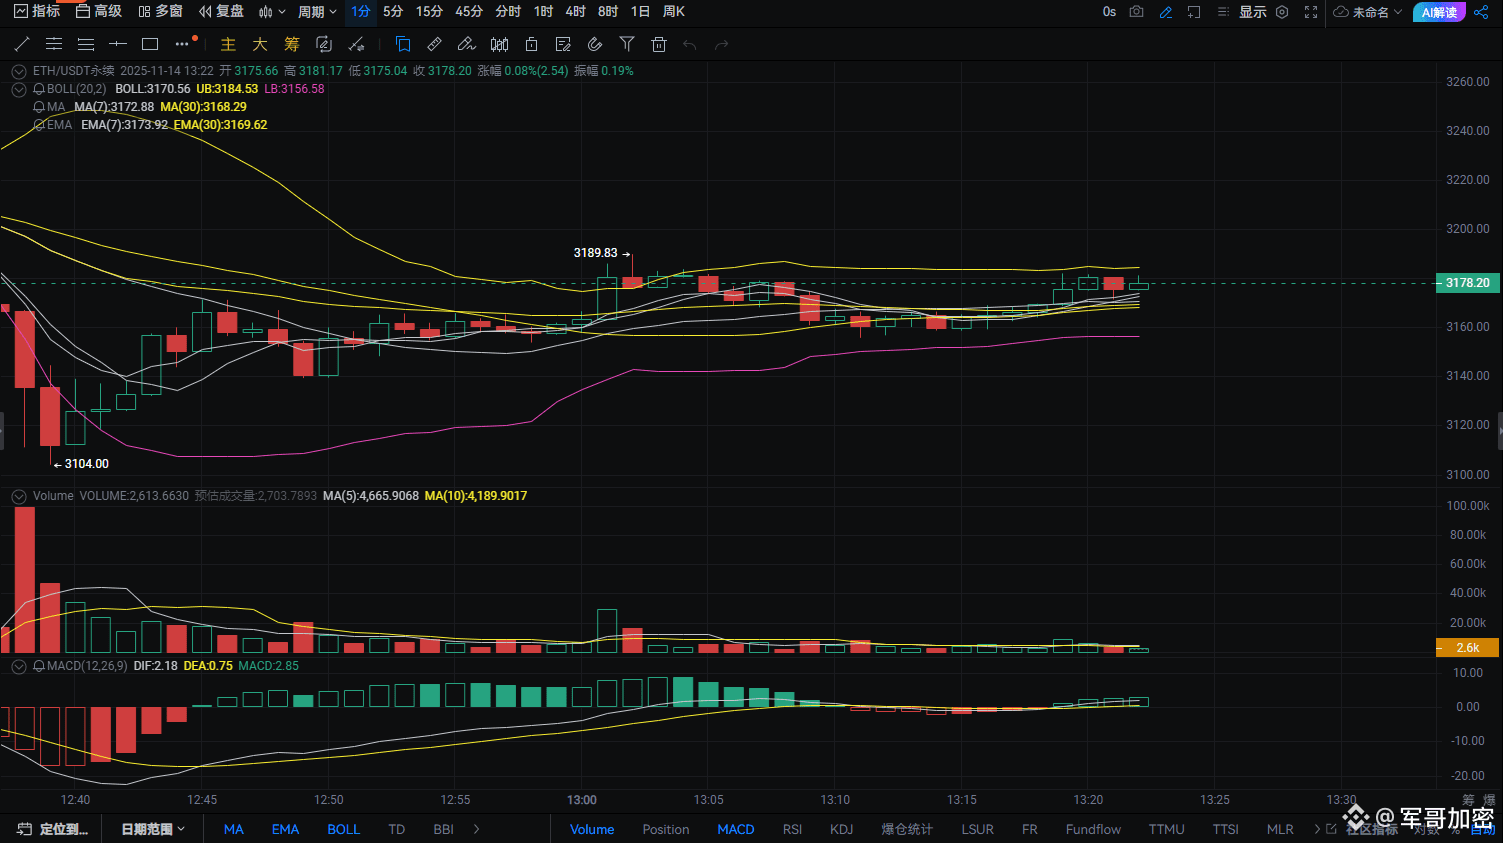Select the ruler measure tool
This screenshot has height=843, width=1503.
(434, 44)
